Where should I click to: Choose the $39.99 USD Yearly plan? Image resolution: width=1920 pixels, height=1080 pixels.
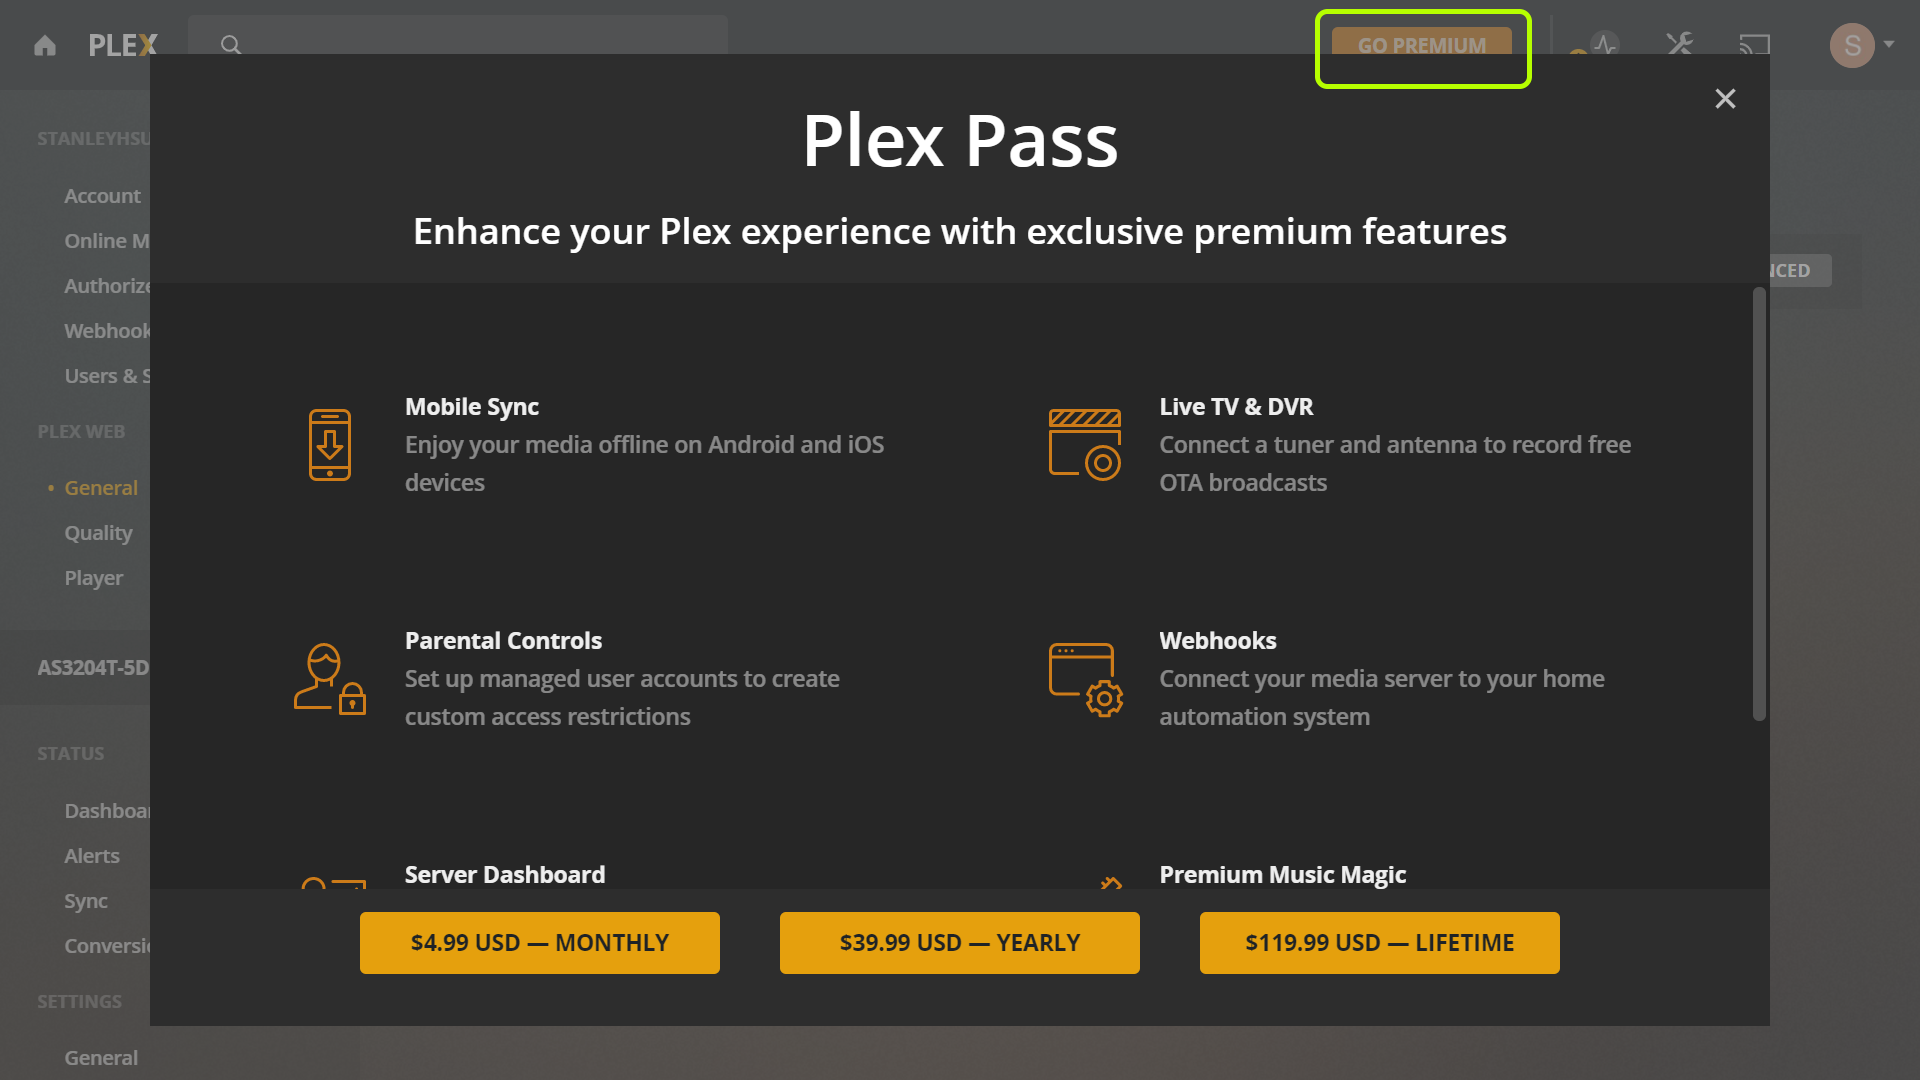tap(960, 943)
